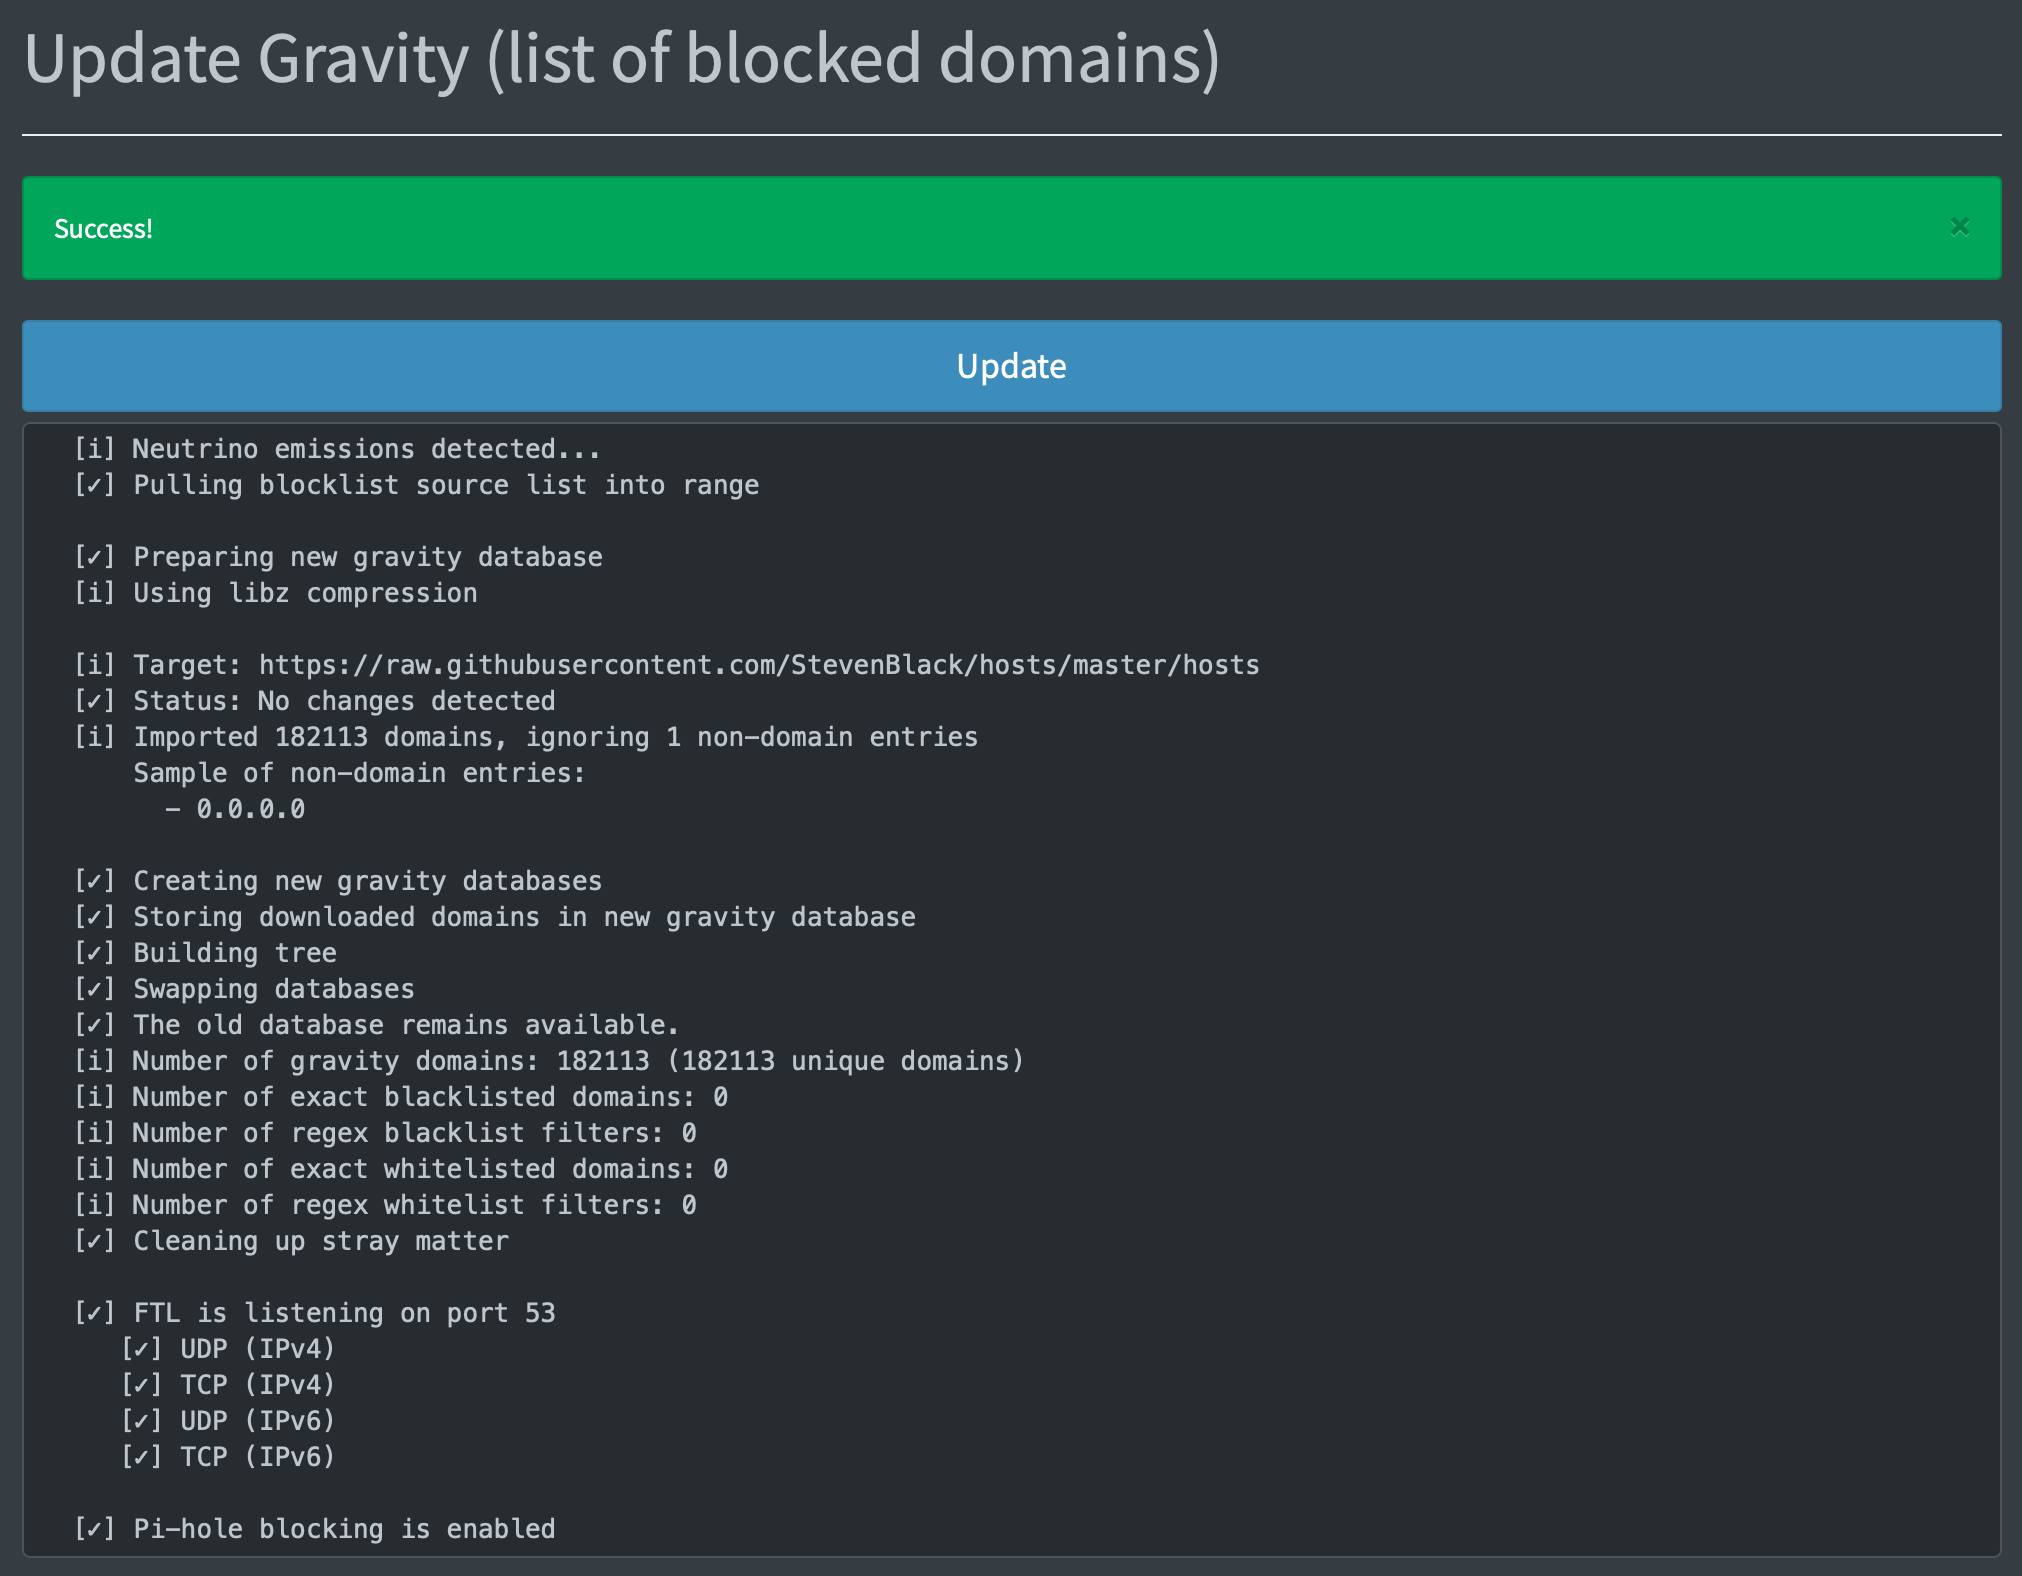Click 'Status: No changes detected' line
The image size is (2022, 1576).
[314, 701]
